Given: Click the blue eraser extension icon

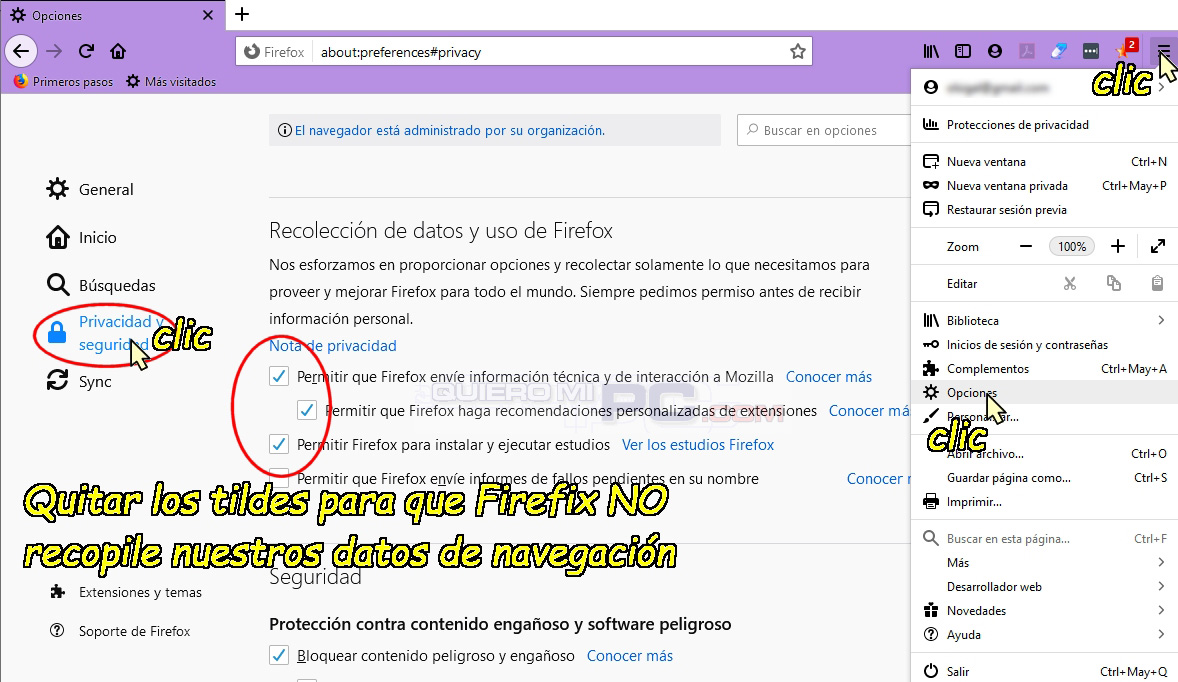Looking at the screenshot, I should (1059, 51).
